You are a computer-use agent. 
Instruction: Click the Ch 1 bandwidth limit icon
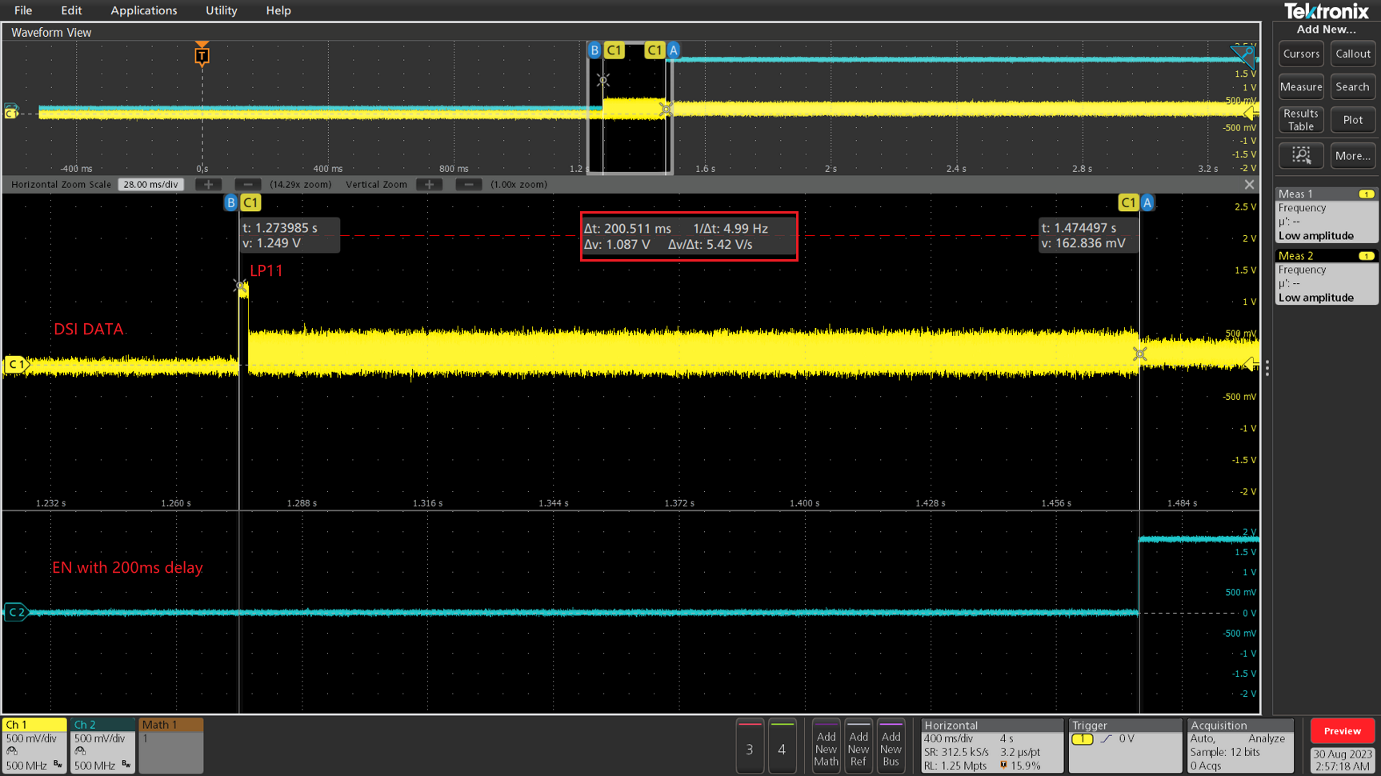pyautogui.click(x=58, y=765)
